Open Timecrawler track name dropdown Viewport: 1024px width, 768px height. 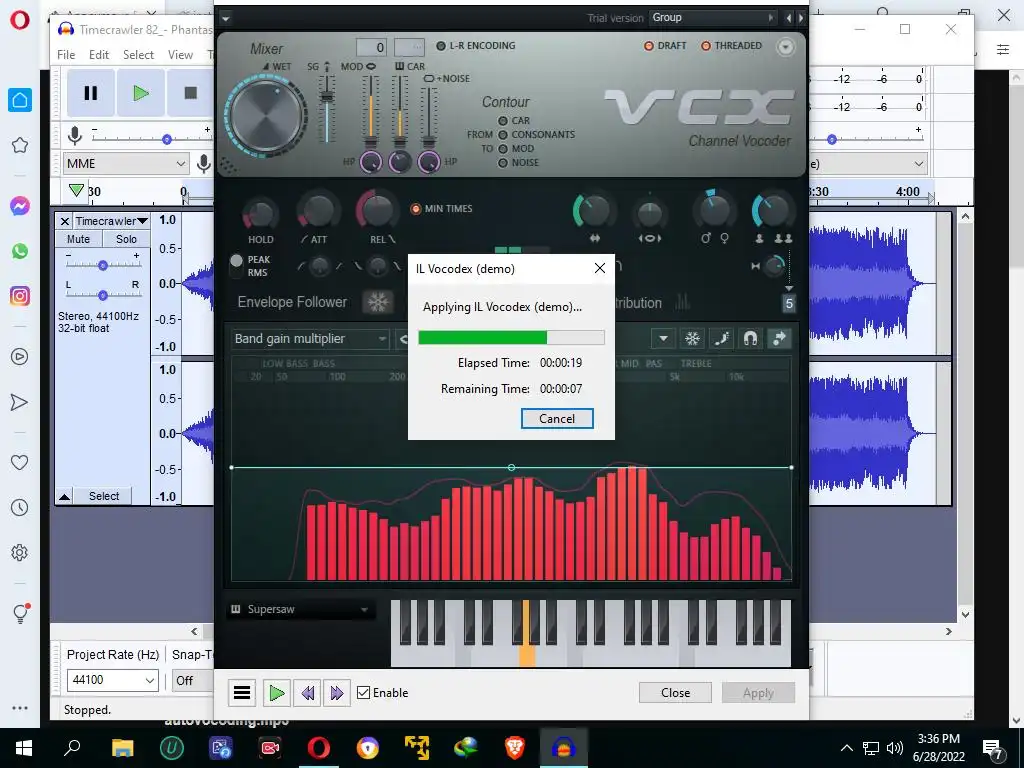click(111, 221)
